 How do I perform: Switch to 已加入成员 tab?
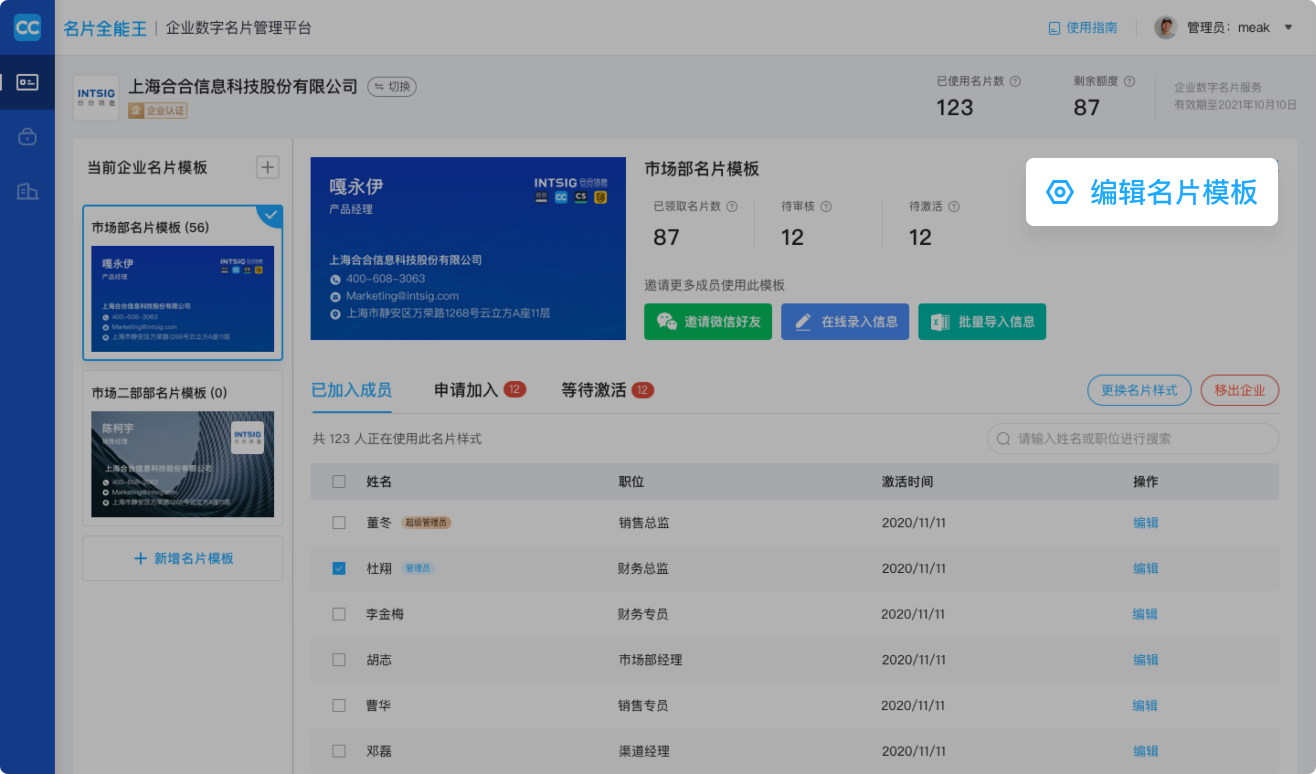352,390
